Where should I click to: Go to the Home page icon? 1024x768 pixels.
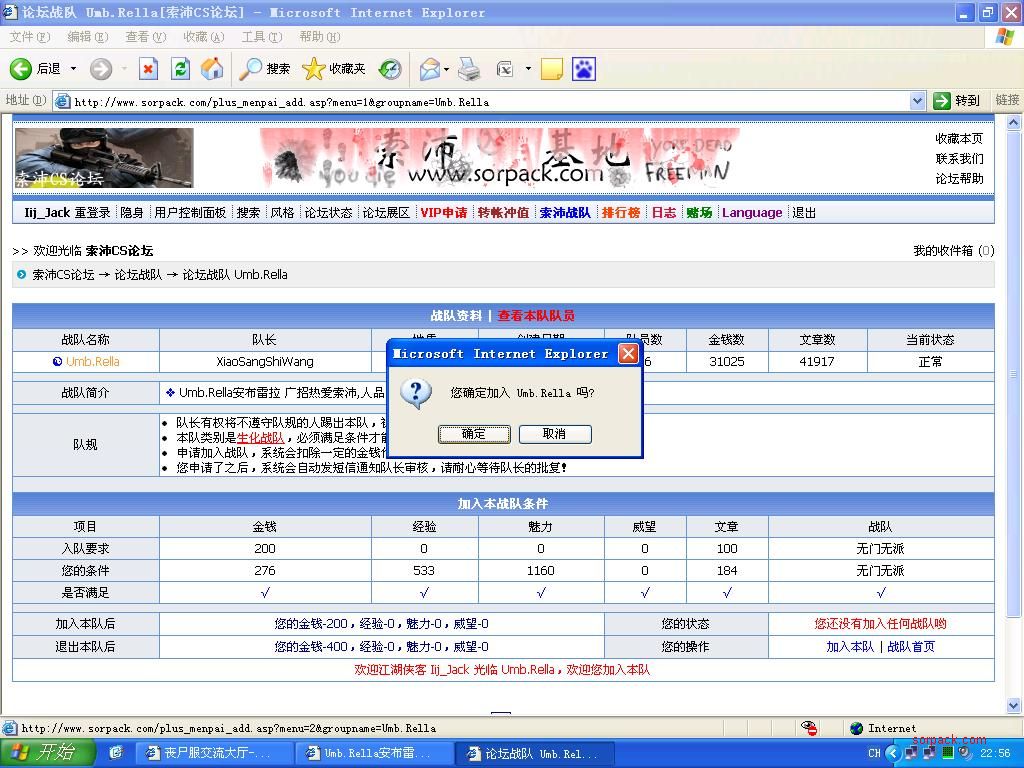pos(212,69)
